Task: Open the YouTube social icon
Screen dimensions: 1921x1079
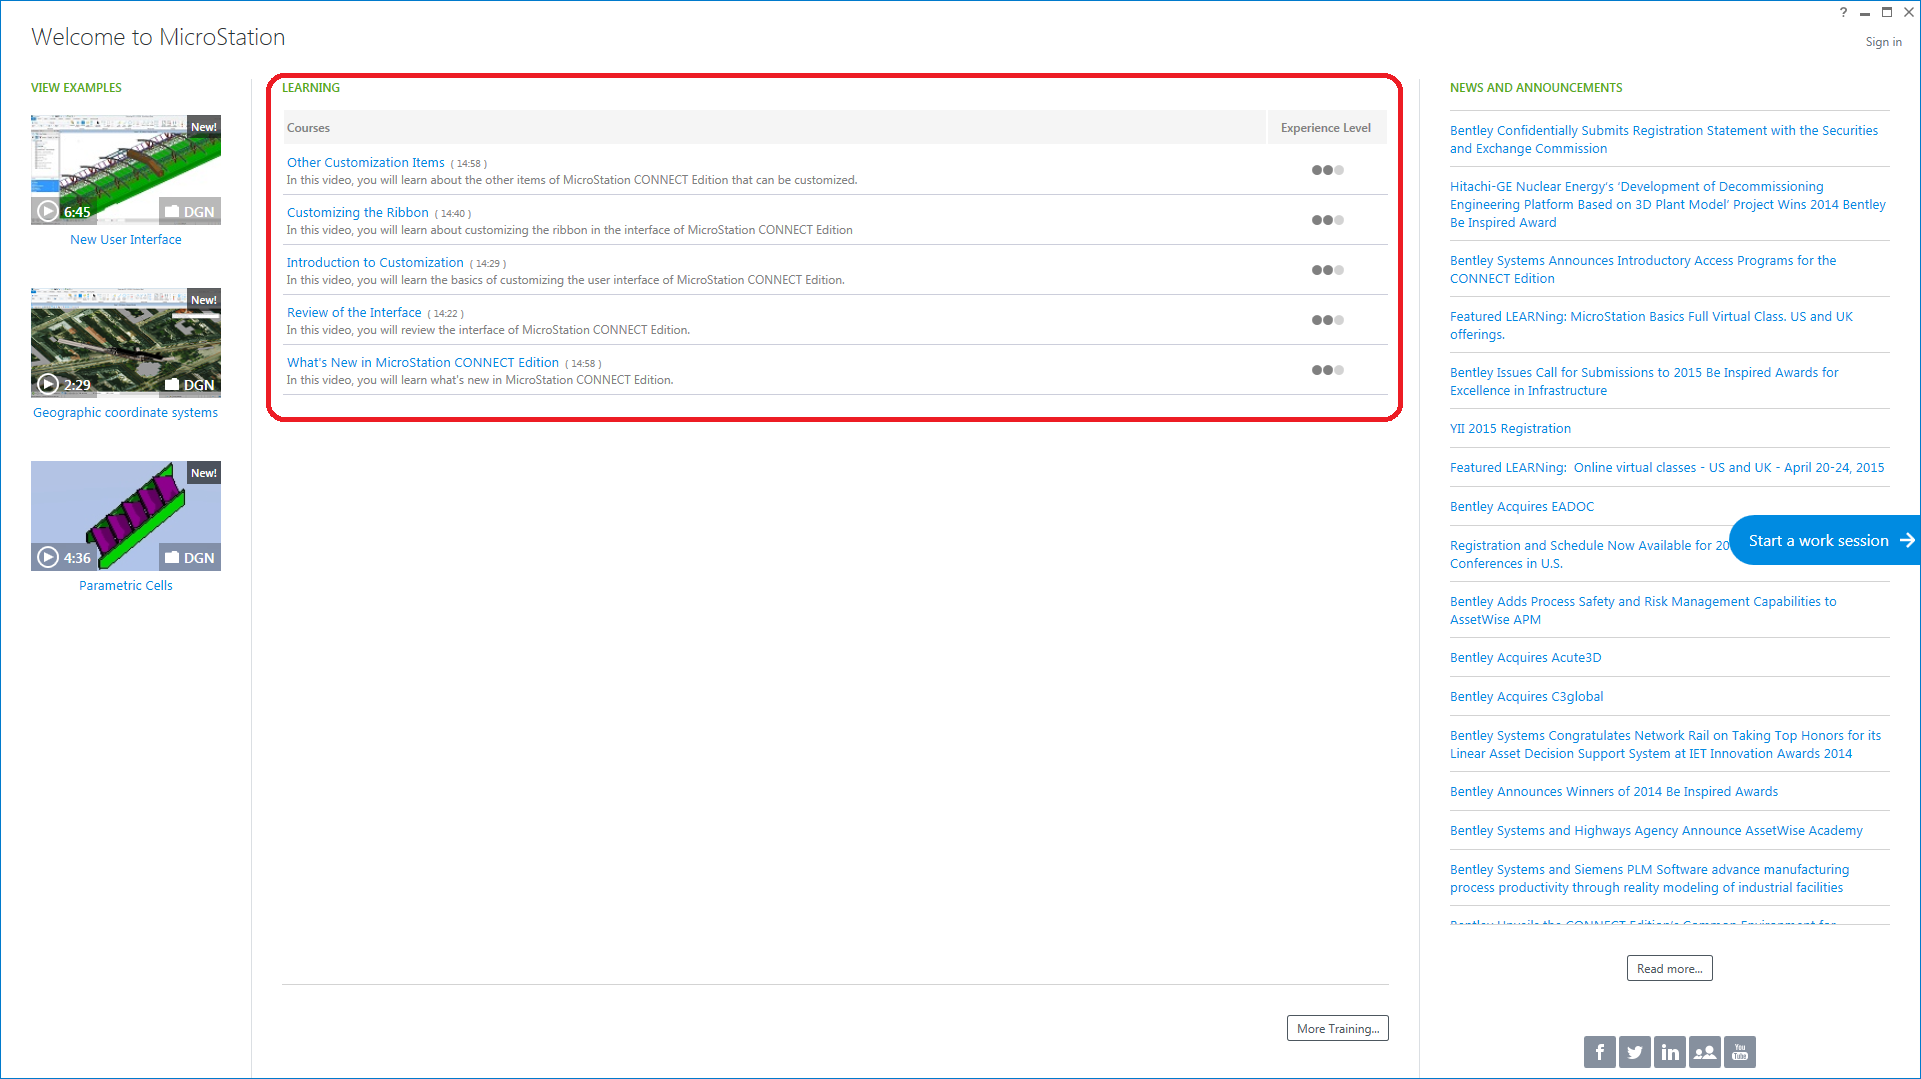Action: click(1739, 1052)
